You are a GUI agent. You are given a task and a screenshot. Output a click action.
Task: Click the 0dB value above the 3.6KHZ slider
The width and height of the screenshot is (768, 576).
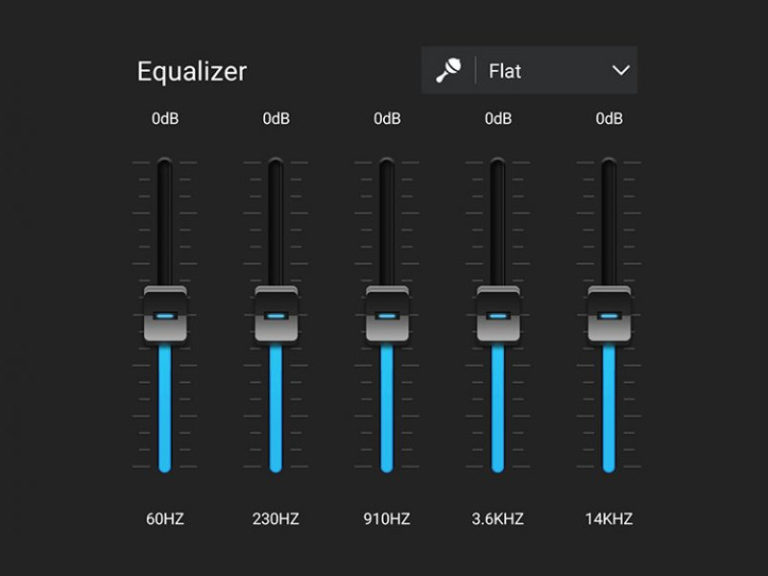pyautogui.click(x=498, y=119)
